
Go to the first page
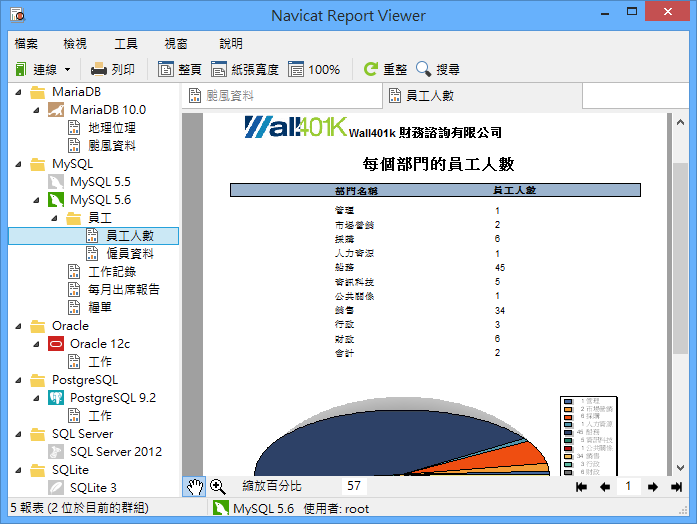pyautogui.click(x=581, y=487)
